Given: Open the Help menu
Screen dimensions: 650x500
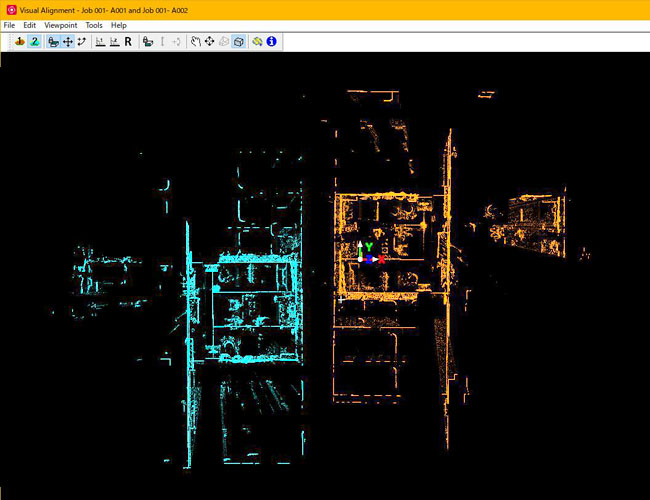Looking at the screenshot, I should point(119,25).
